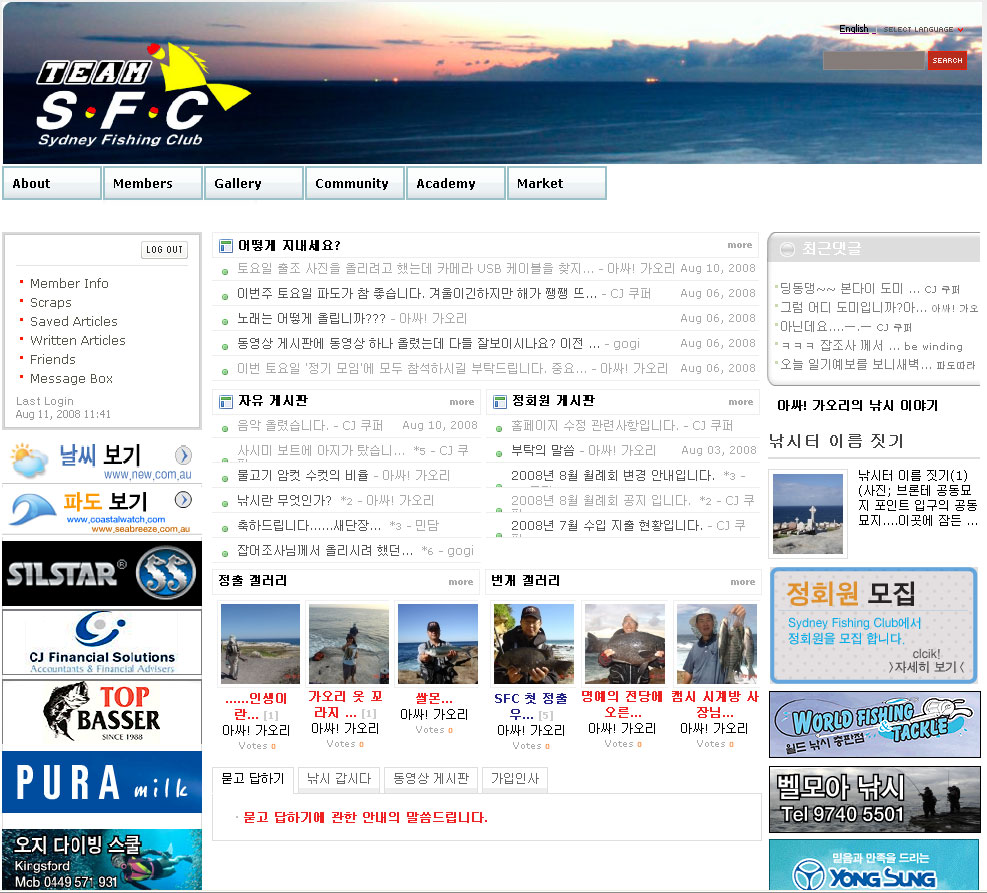Open the Academy menu
The width and height of the screenshot is (987, 893).
click(456, 183)
